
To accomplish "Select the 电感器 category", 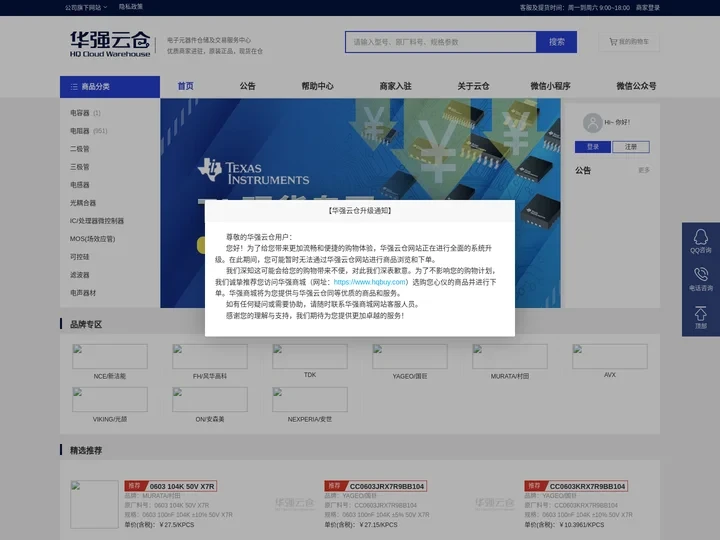I will 79,185.
